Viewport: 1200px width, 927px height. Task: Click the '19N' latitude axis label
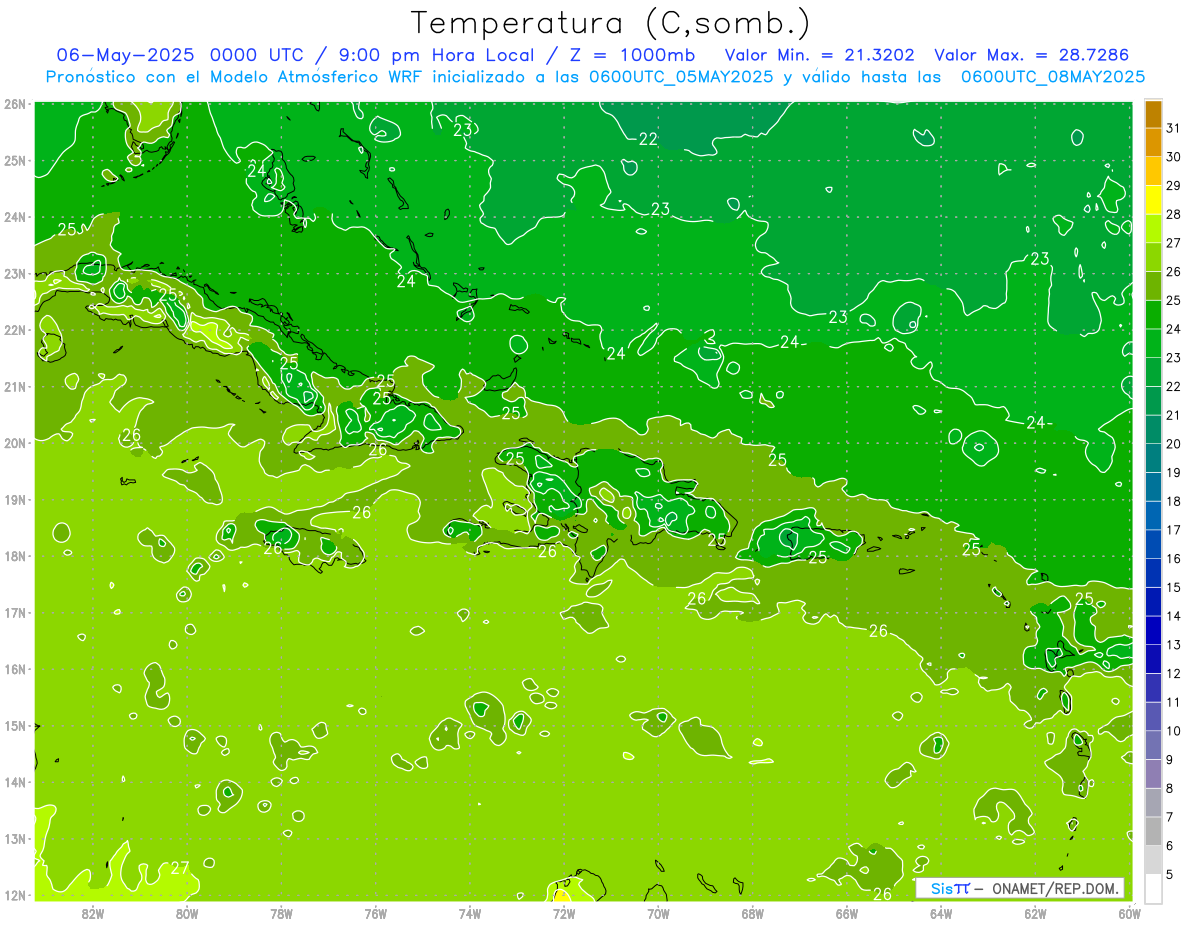click(15, 500)
